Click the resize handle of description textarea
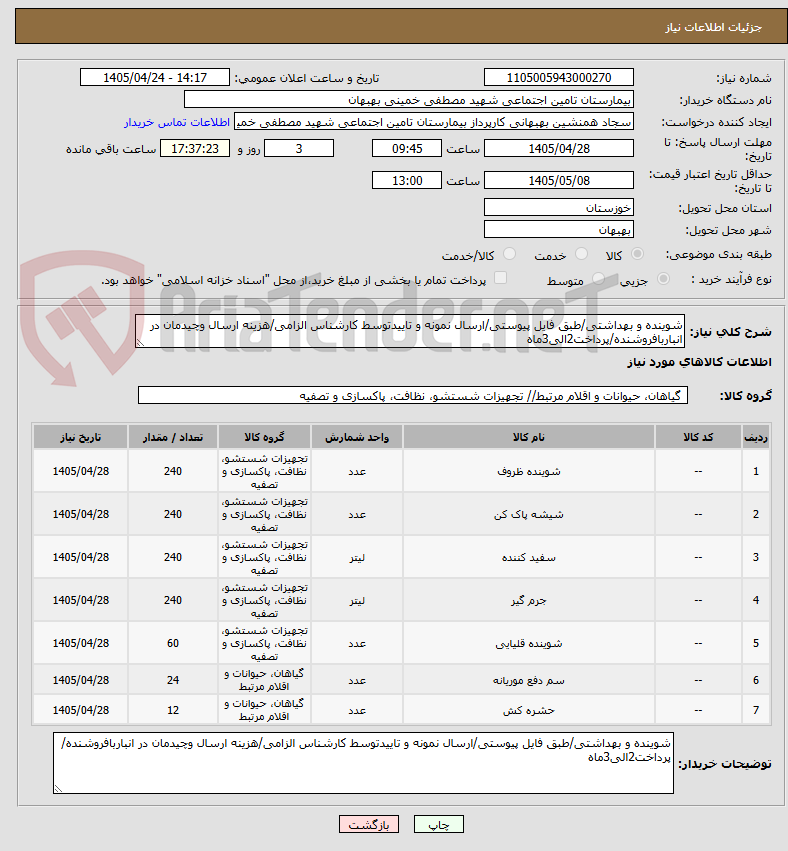Screen dimensions: 788x851 click(x=140, y=343)
